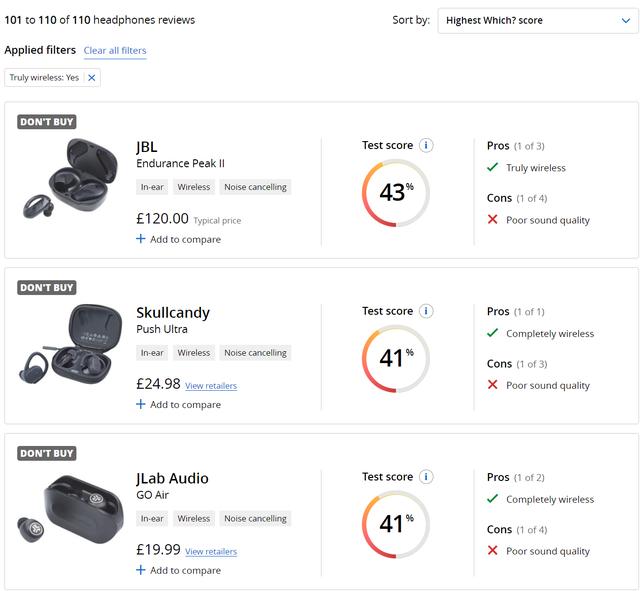
Task: View retailers for Skullcandy Push Ultra
Action: pyautogui.click(x=211, y=386)
